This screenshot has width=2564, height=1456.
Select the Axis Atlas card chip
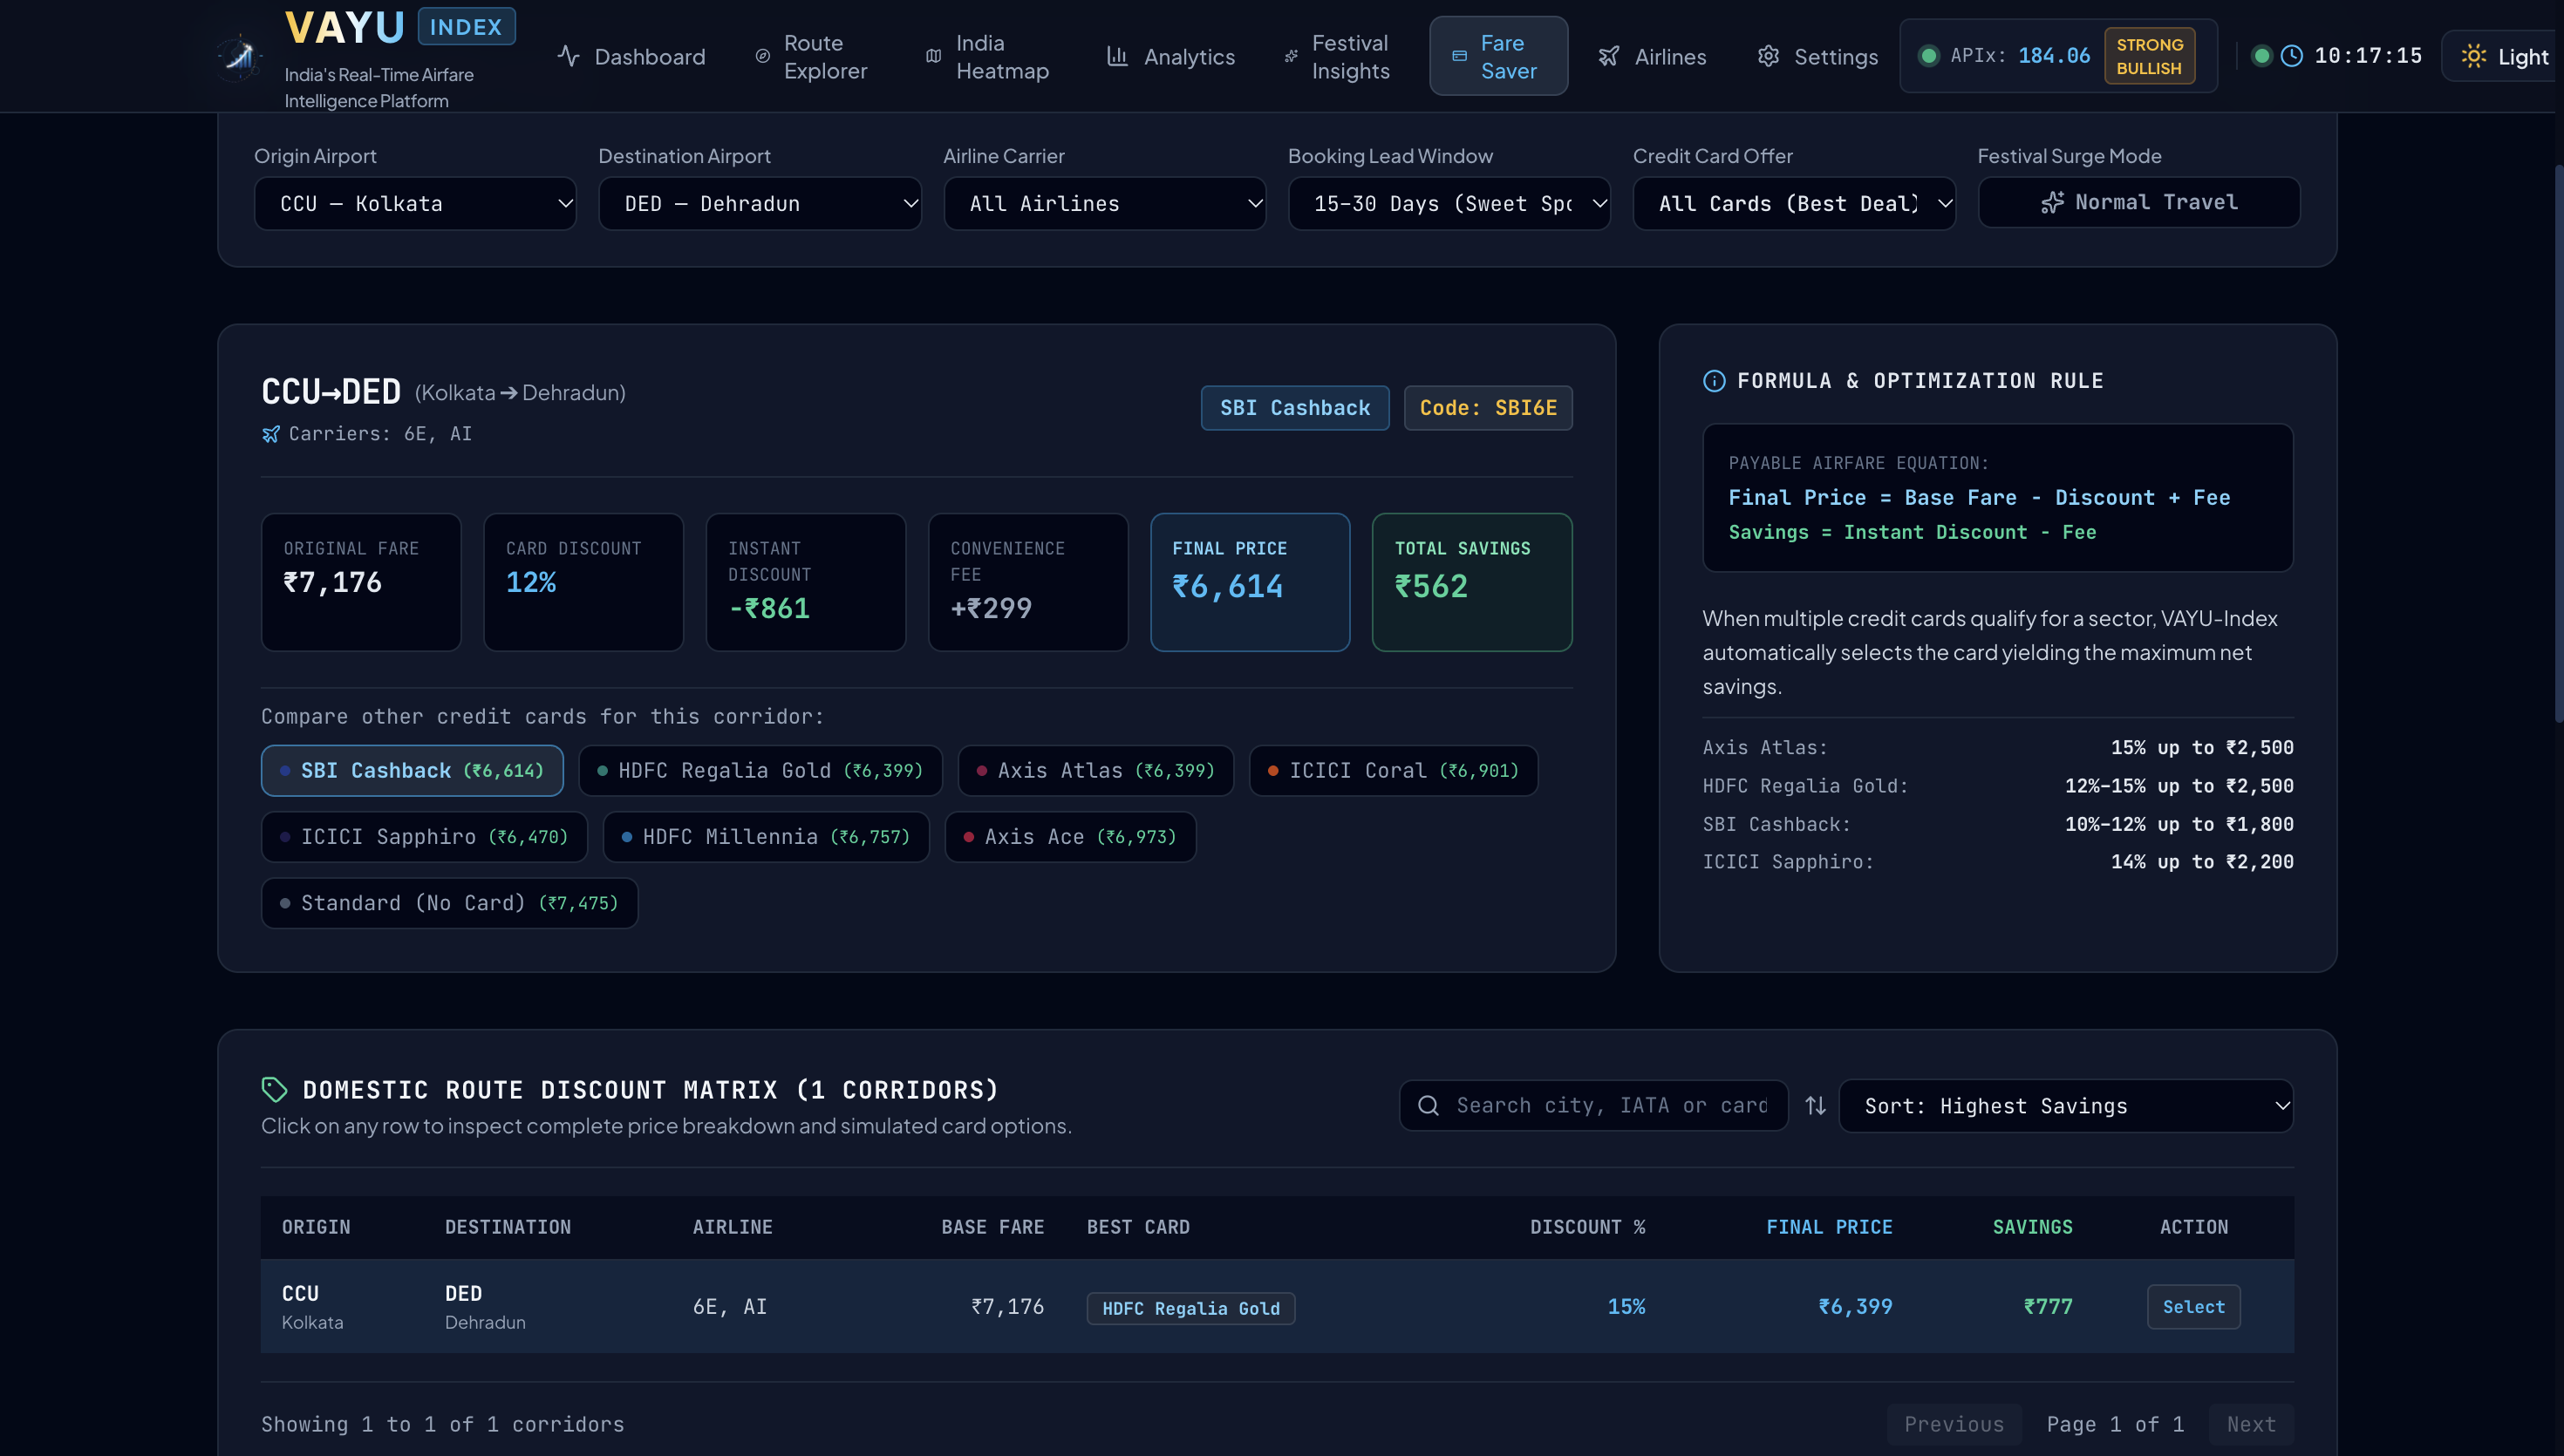(1095, 770)
